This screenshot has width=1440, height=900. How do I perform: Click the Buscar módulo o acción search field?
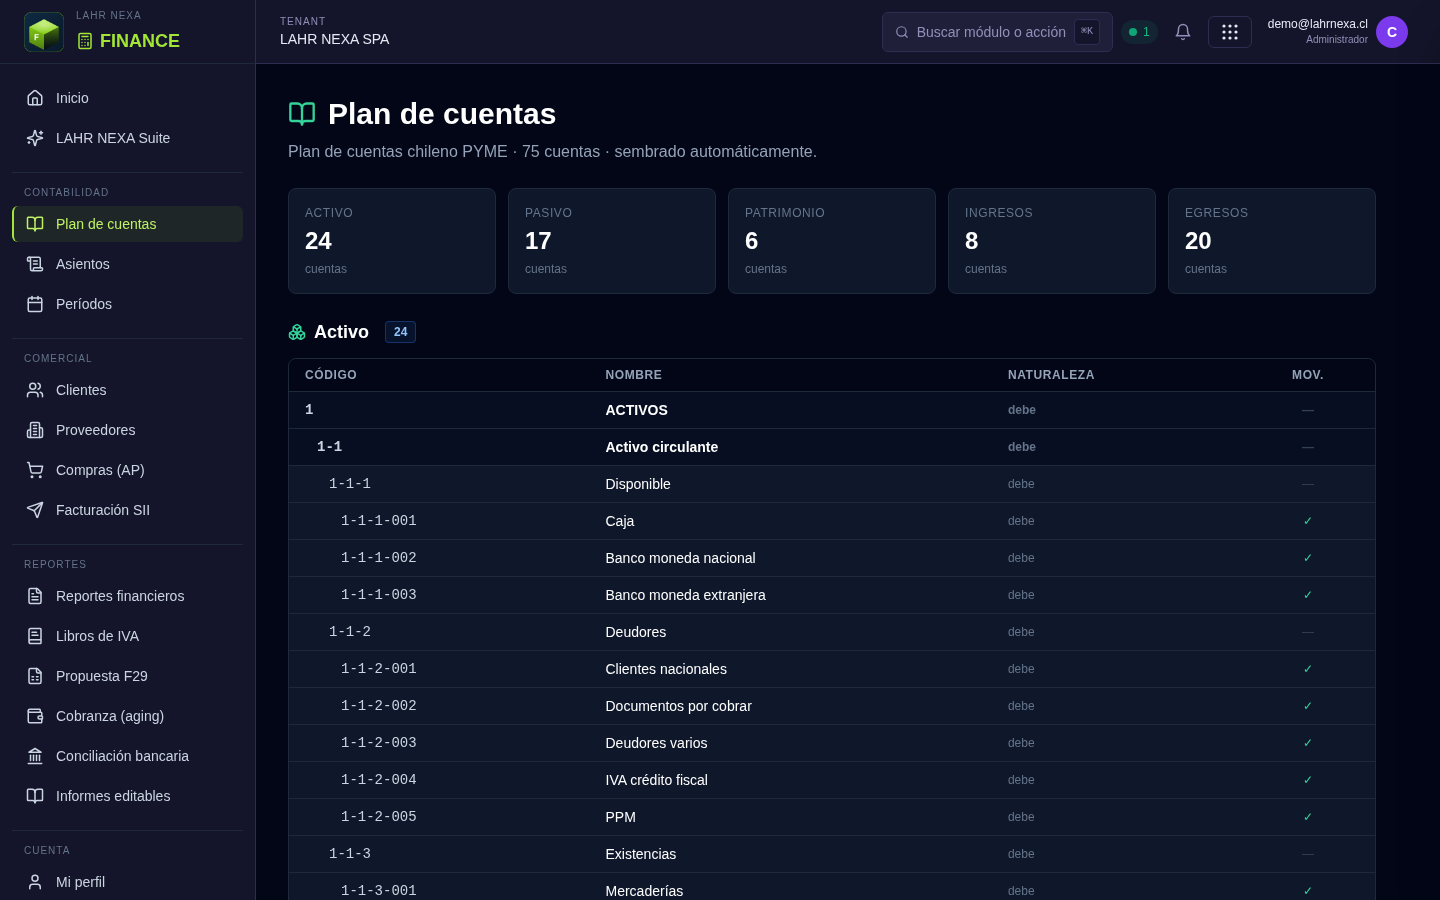coord(997,32)
